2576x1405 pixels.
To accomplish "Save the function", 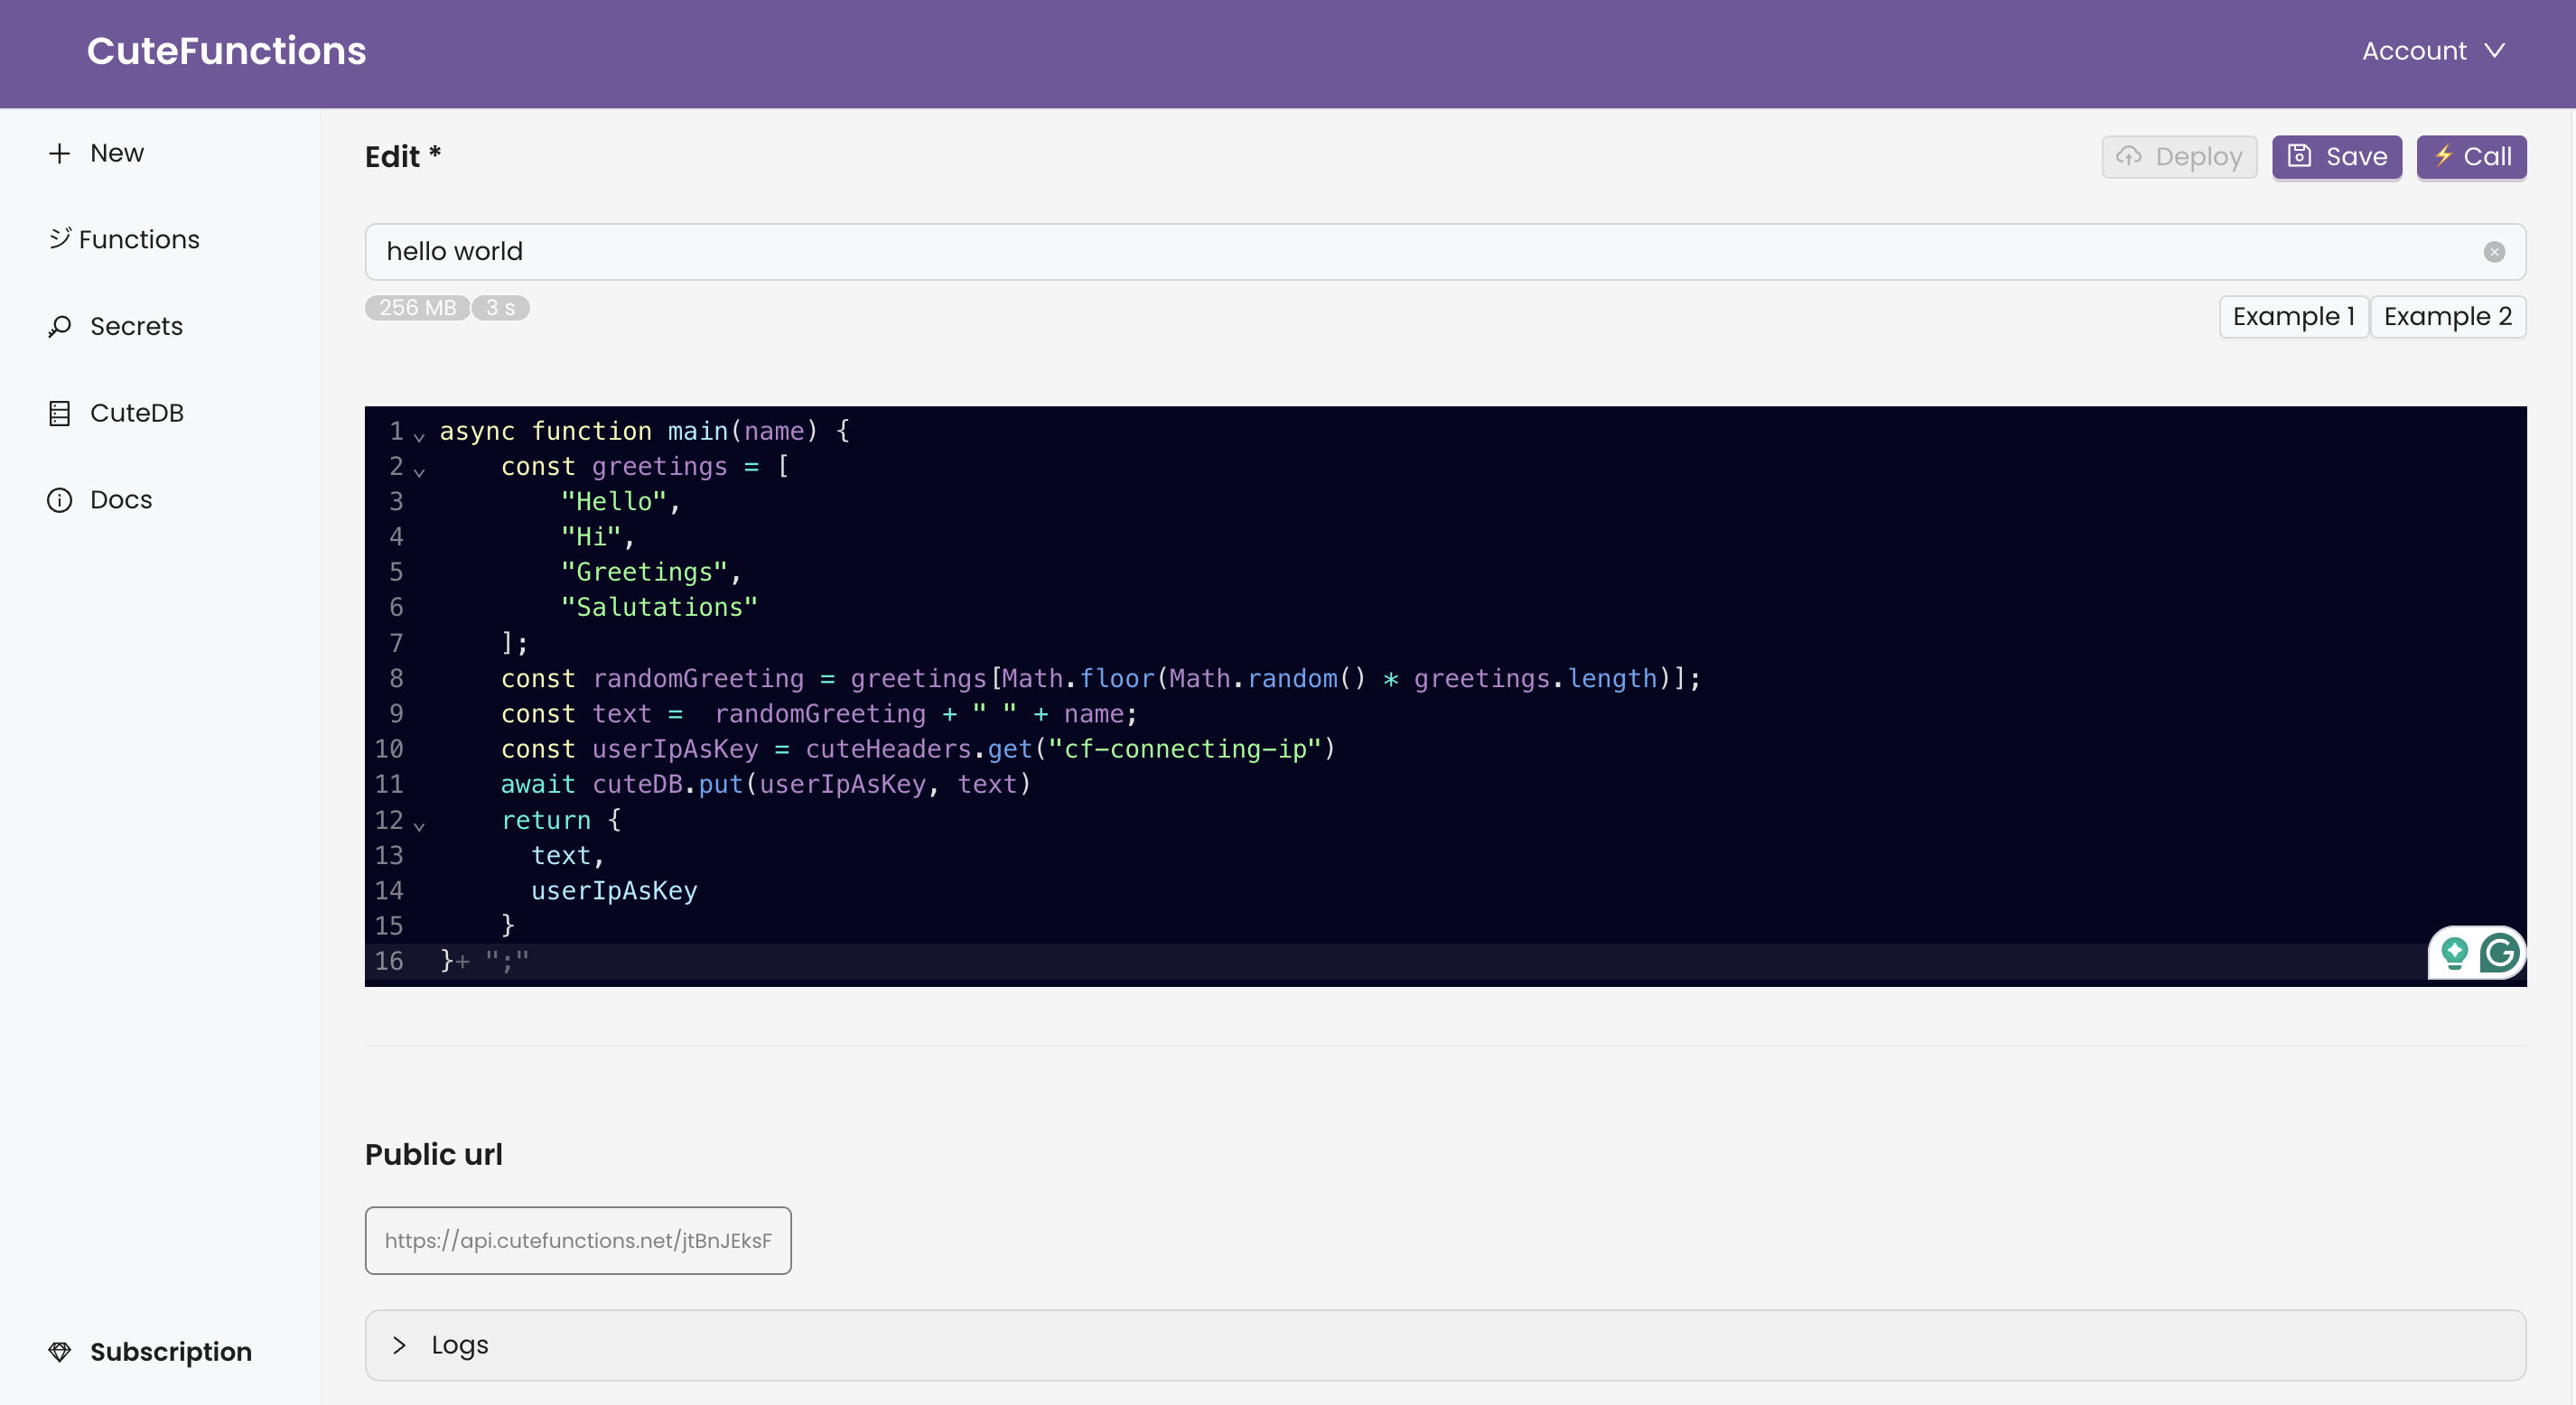I will click(2336, 157).
